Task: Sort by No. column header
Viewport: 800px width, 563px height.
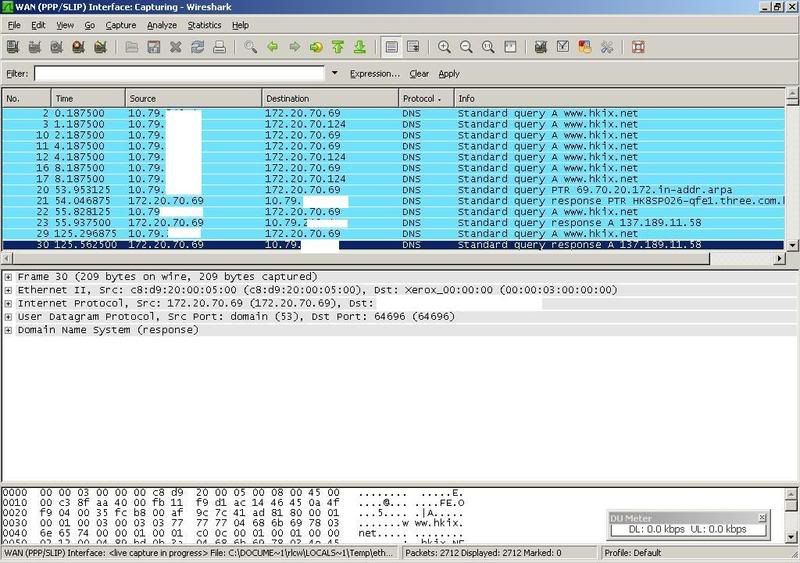Action: (x=27, y=98)
